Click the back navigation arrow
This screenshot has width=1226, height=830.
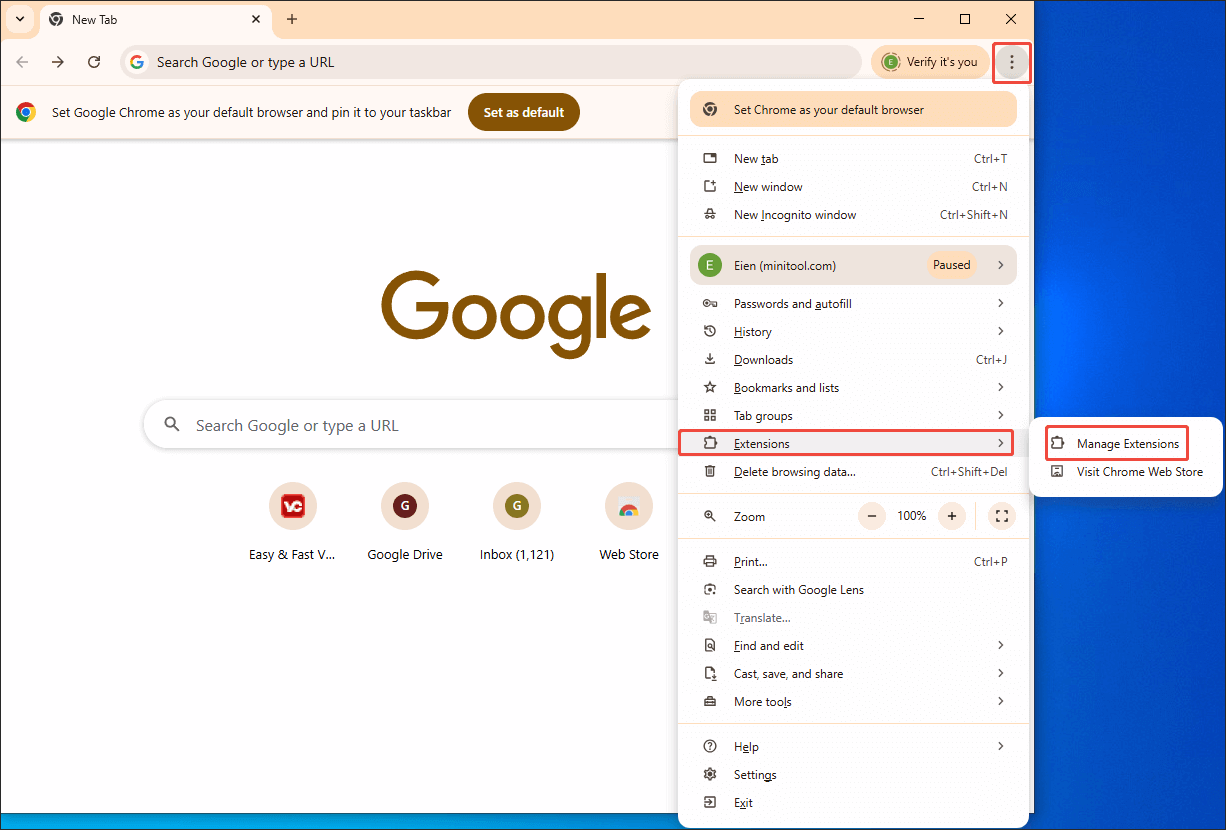pos(22,61)
